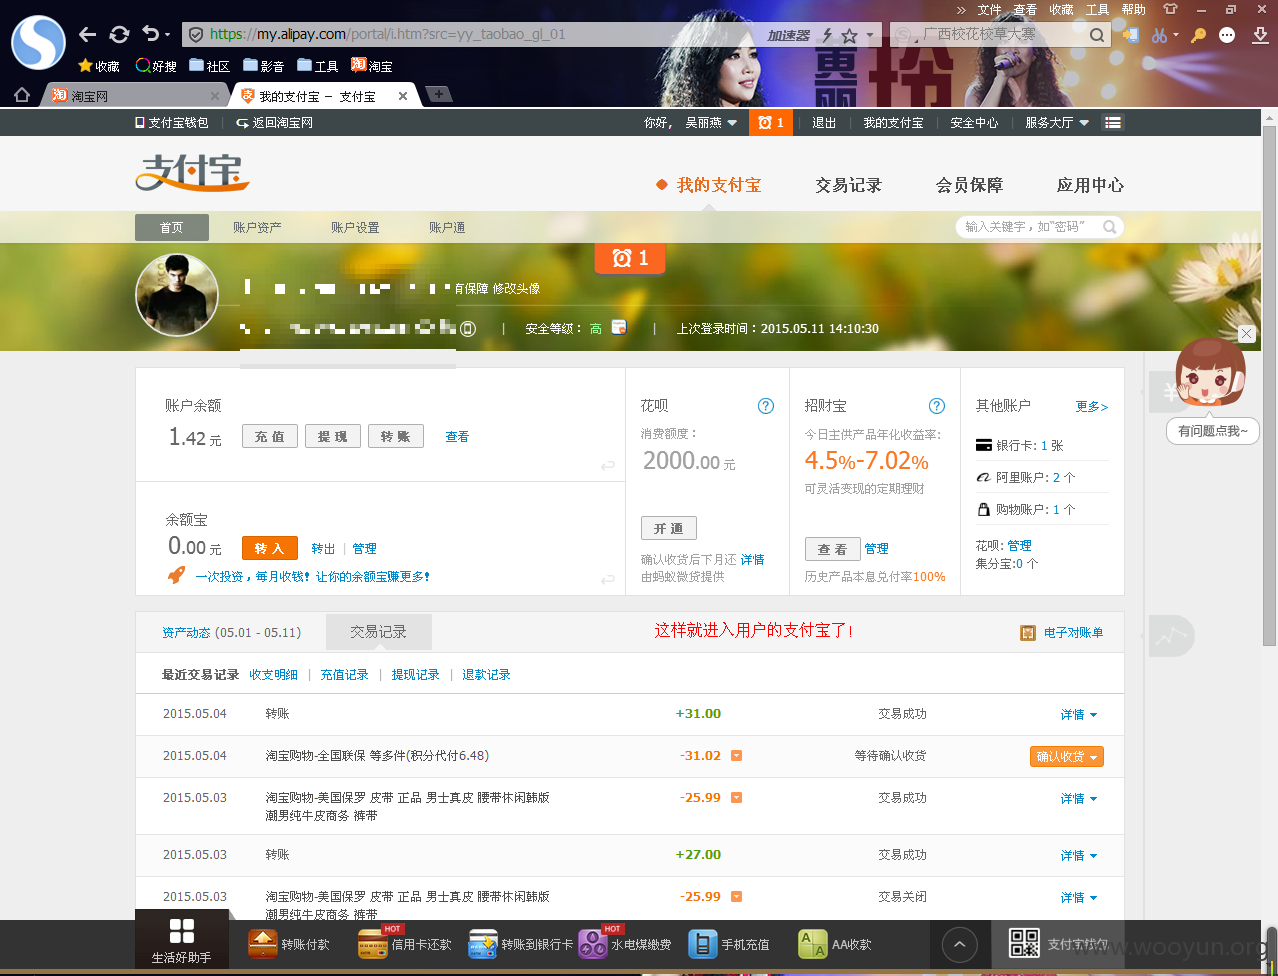
Task: Open the 吴丽燕 username dropdown
Action: click(711, 122)
